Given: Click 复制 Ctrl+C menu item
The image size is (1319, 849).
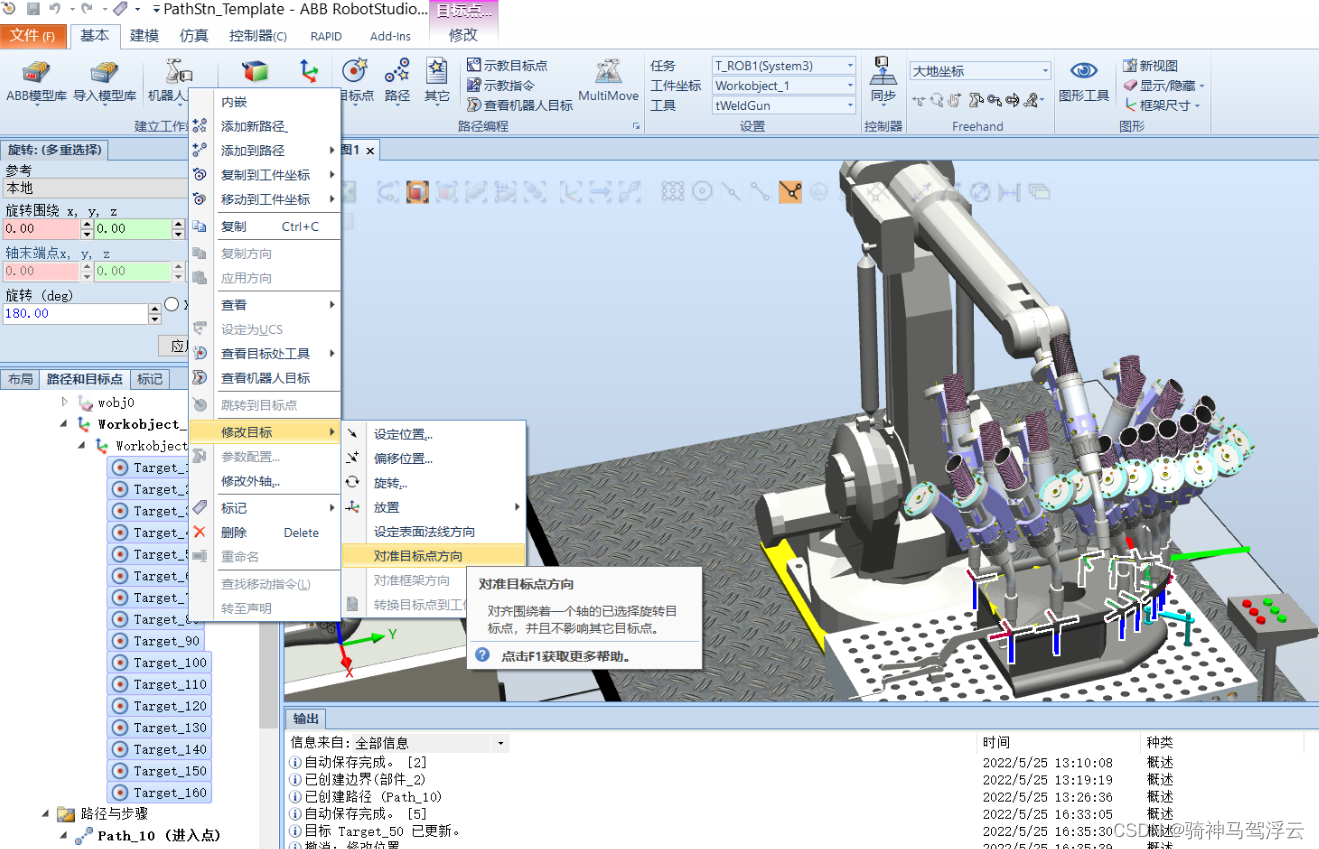Looking at the screenshot, I should (x=265, y=227).
